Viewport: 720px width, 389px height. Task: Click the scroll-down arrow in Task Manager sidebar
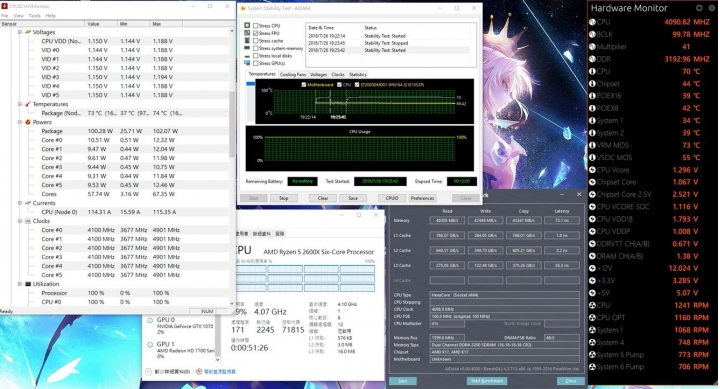pyautogui.click(x=218, y=360)
